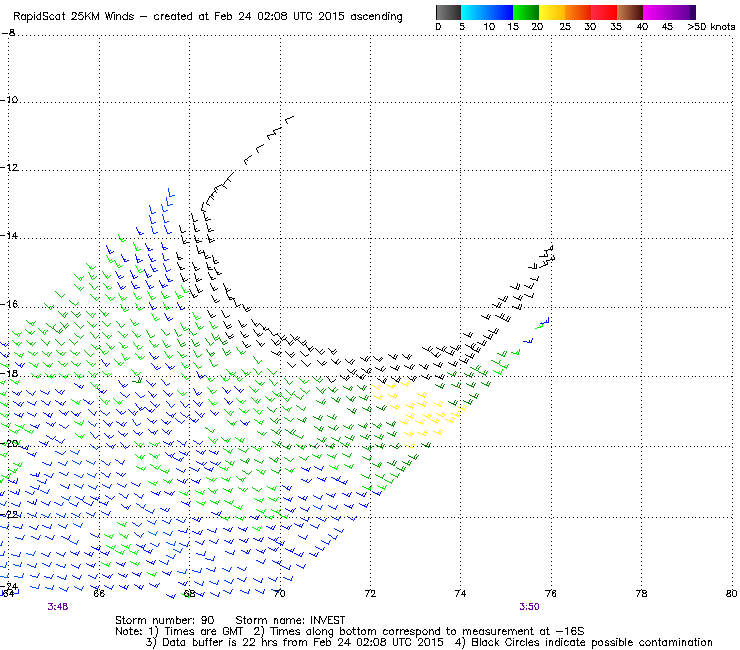Image resolution: width=740 pixels, height=650 pixels.
Task: Click the longitude label 76
Action: coord(551,593)
